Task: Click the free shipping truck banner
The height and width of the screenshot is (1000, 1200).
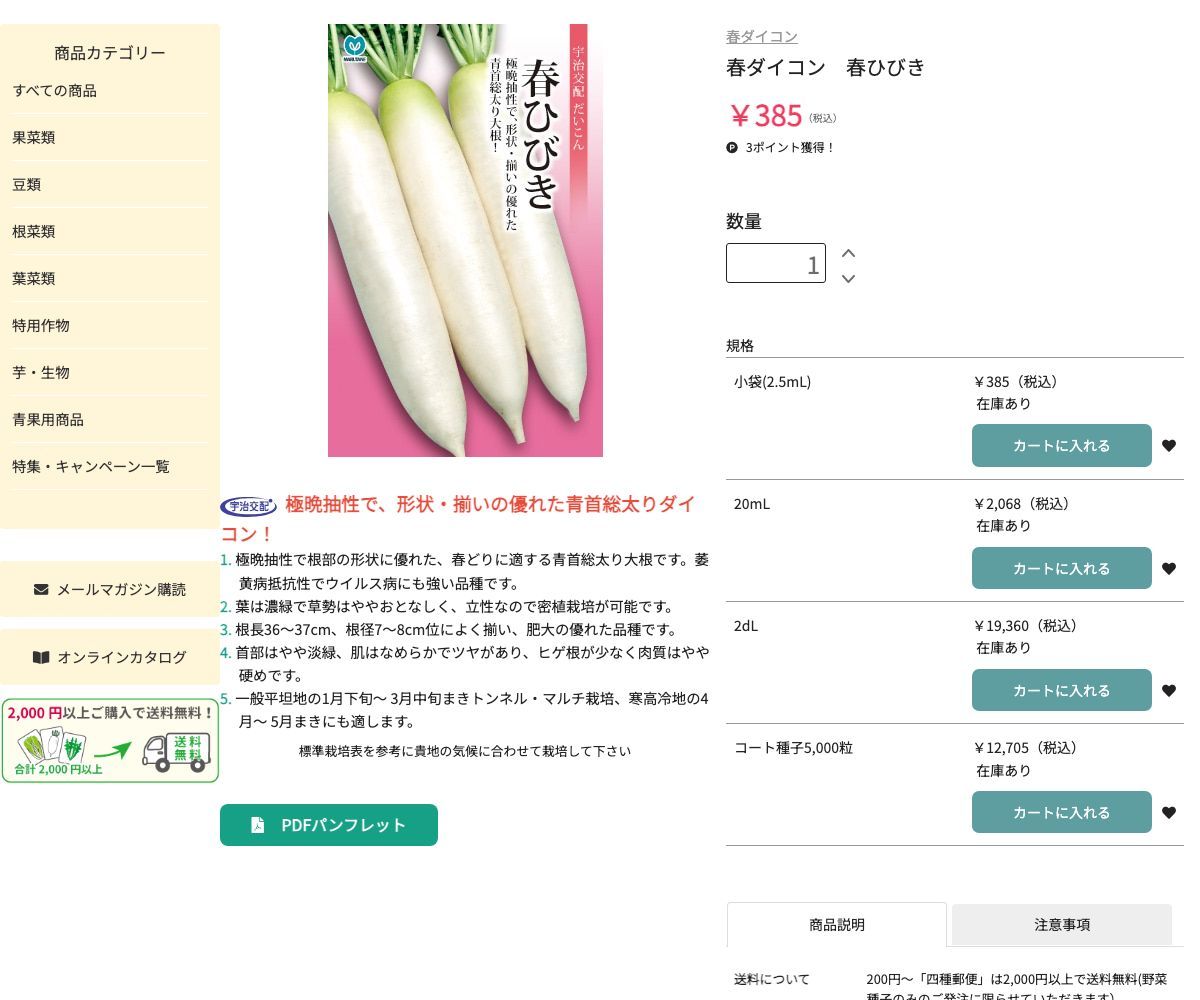Action: [110, 741]
